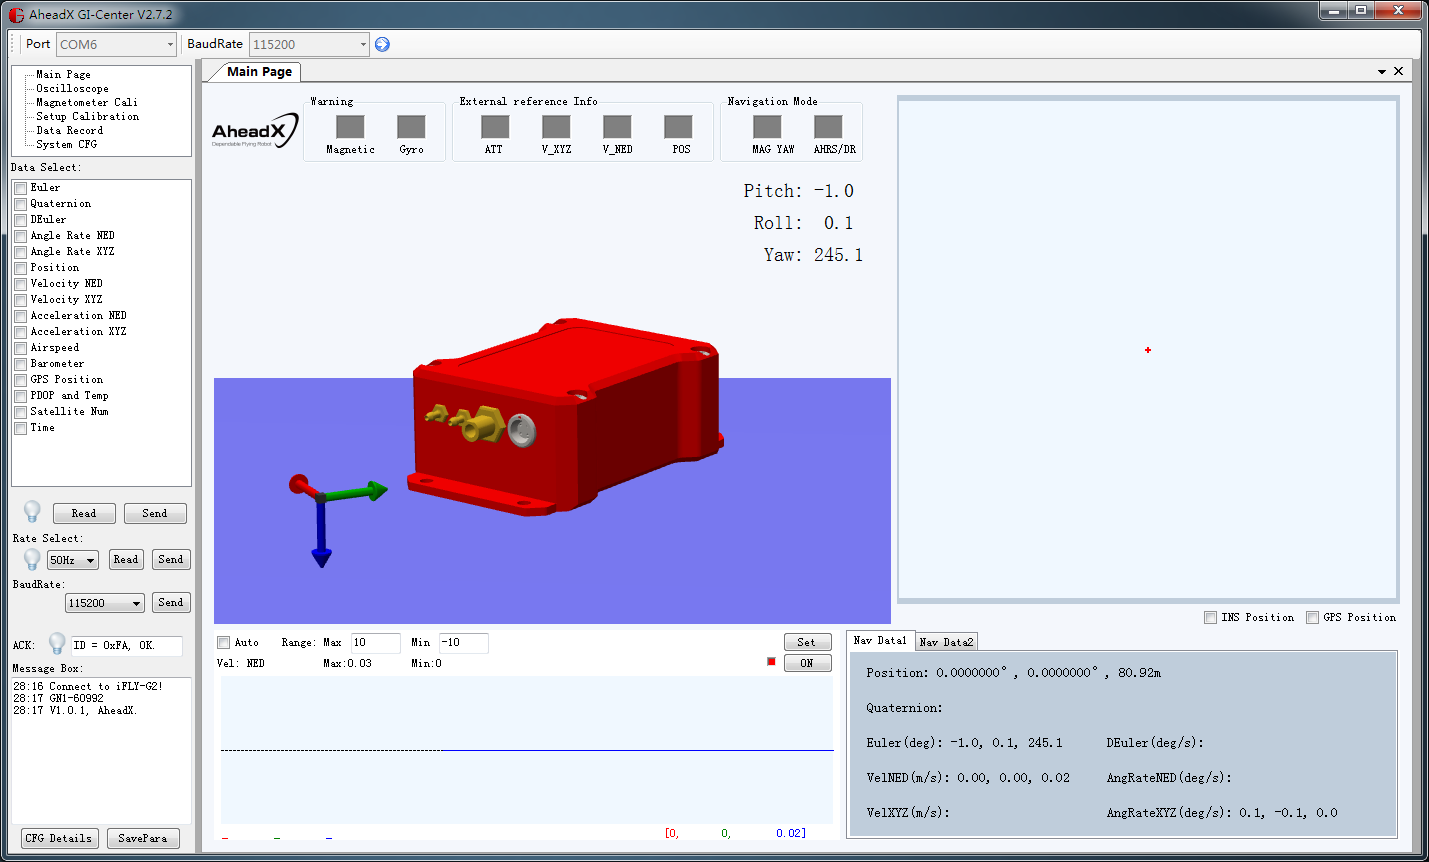The image size is (1429, 862).
Task: Switch to the Nav Data2 tab
Action: point(946,642)
